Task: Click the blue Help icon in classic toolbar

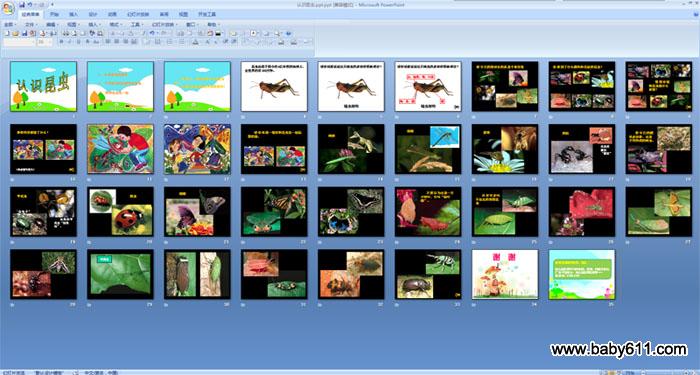Action: point(288,33)
